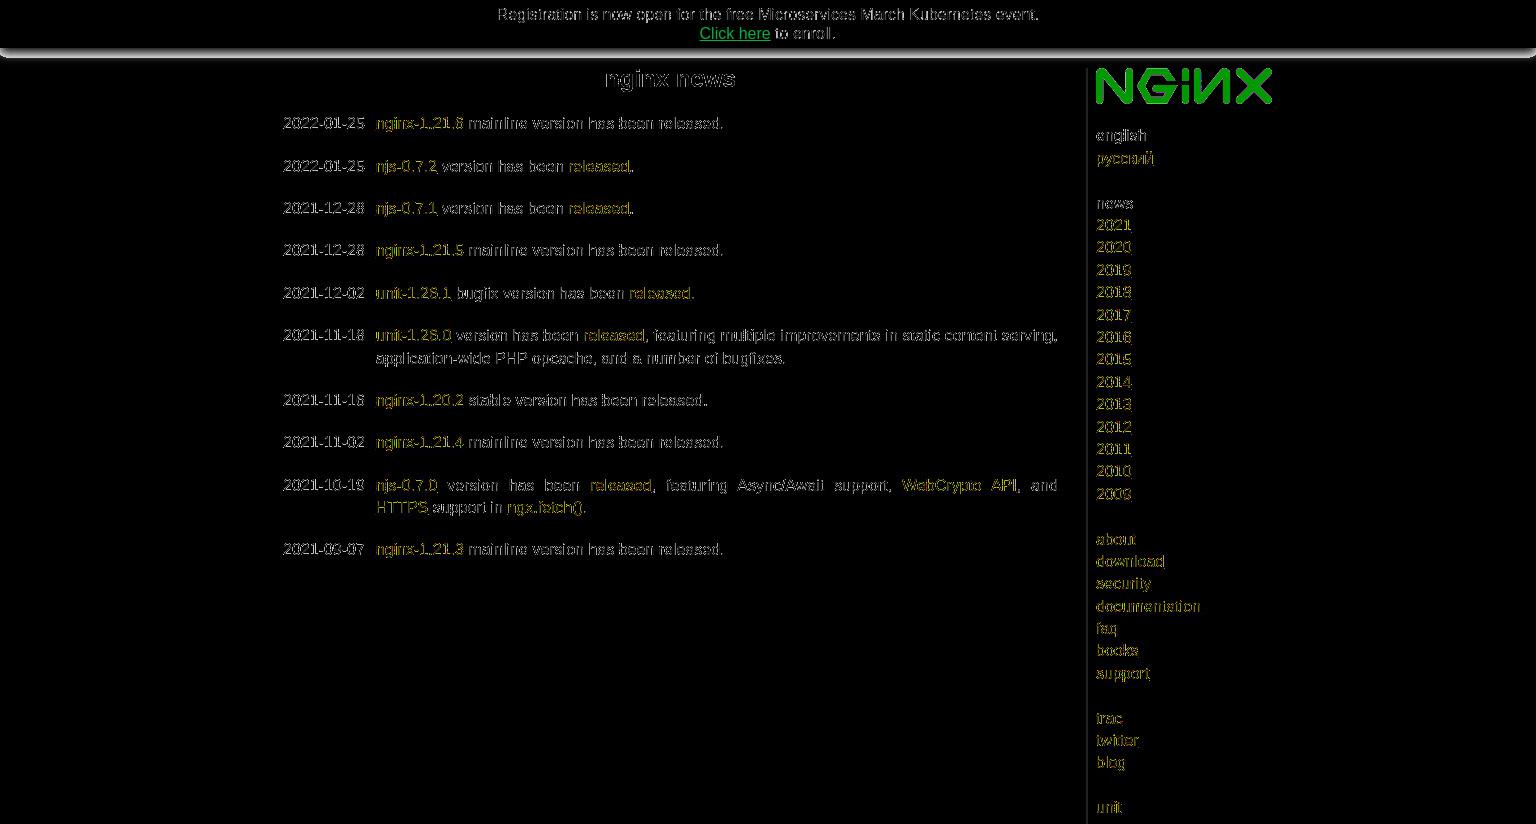Viewport: 1536px width, 824px height.
Task: Open nginx-1.20.2 stable version link
Action: point(420,400)
